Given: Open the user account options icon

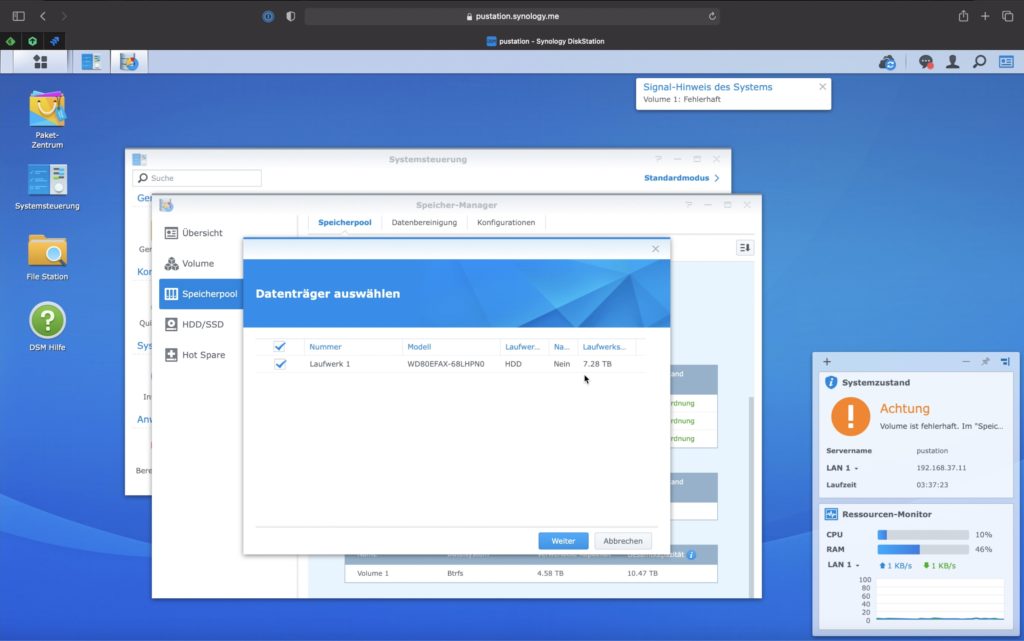Looking at the screenshot, I should pos(953,62).
